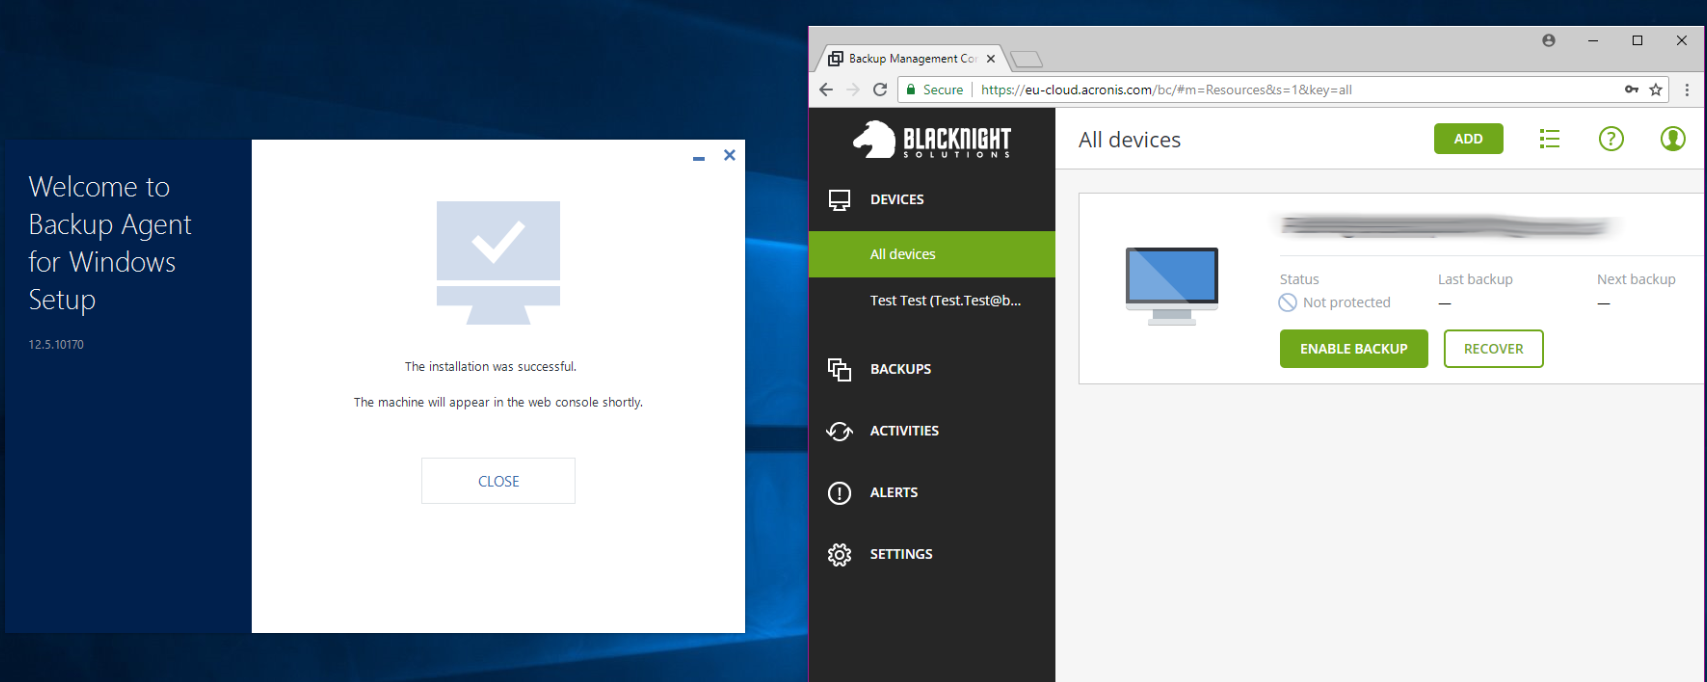Open the Activities section
The image size is (1707, 682).
(x=932, y=431)
